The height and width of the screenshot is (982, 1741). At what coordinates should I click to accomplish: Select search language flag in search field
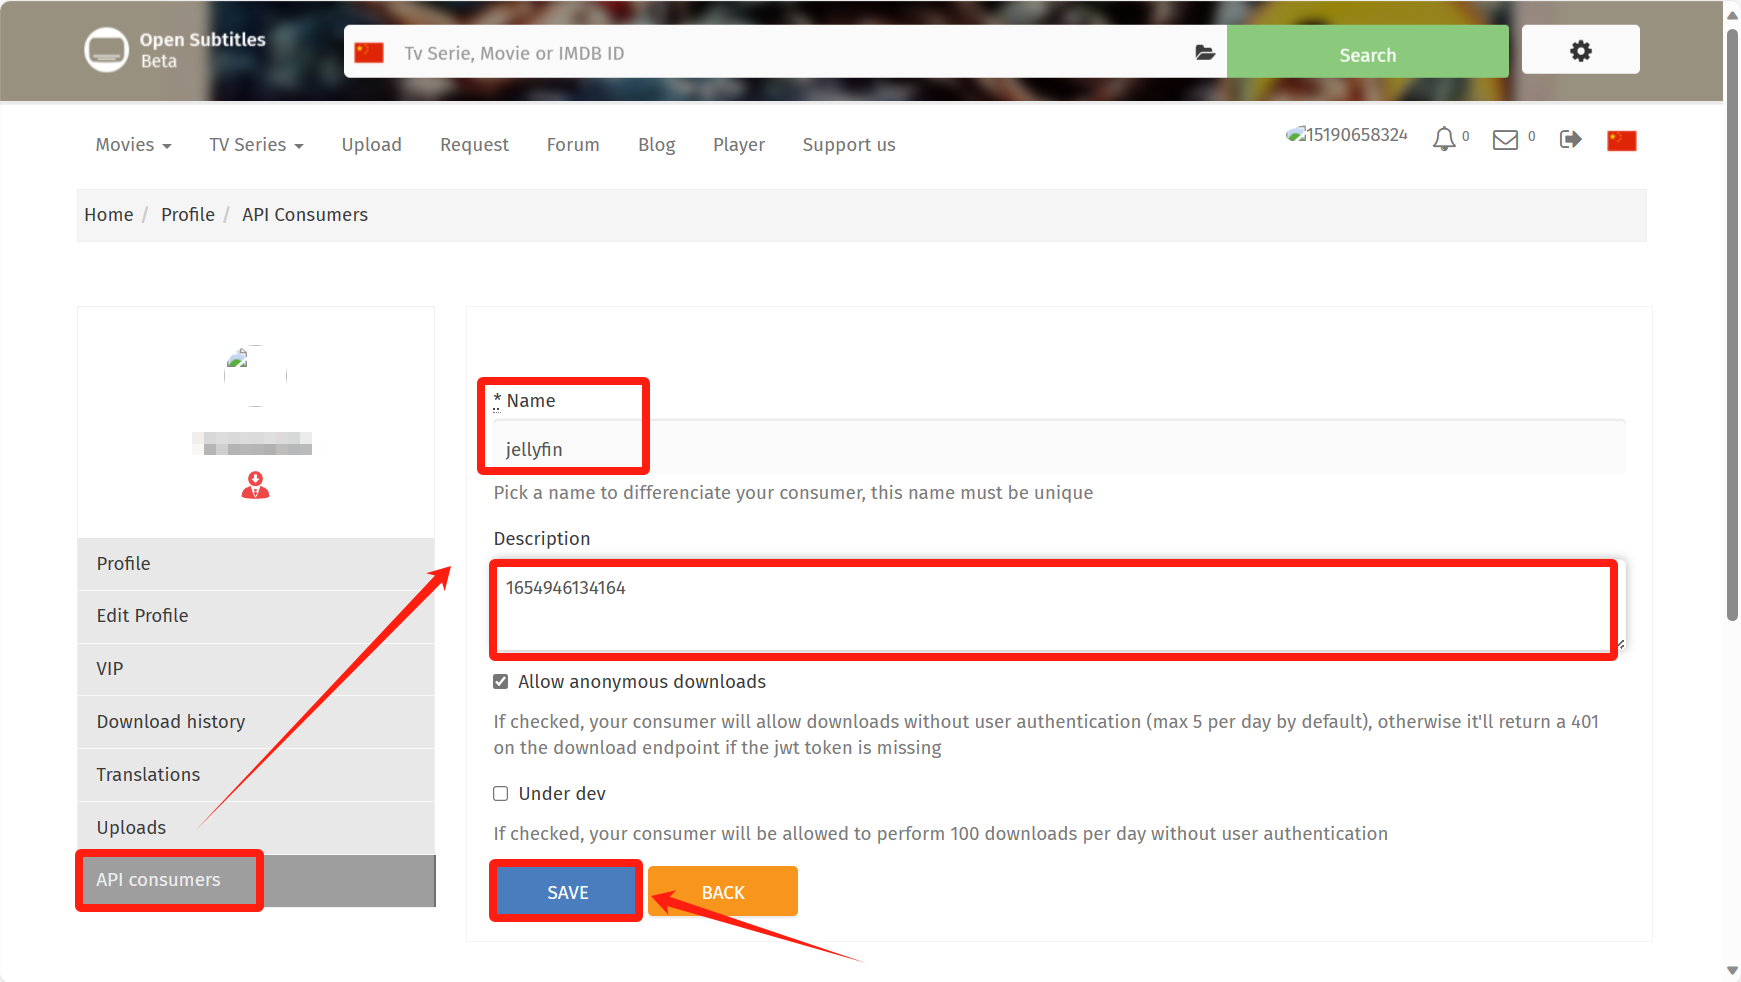[x=369, y=52]
